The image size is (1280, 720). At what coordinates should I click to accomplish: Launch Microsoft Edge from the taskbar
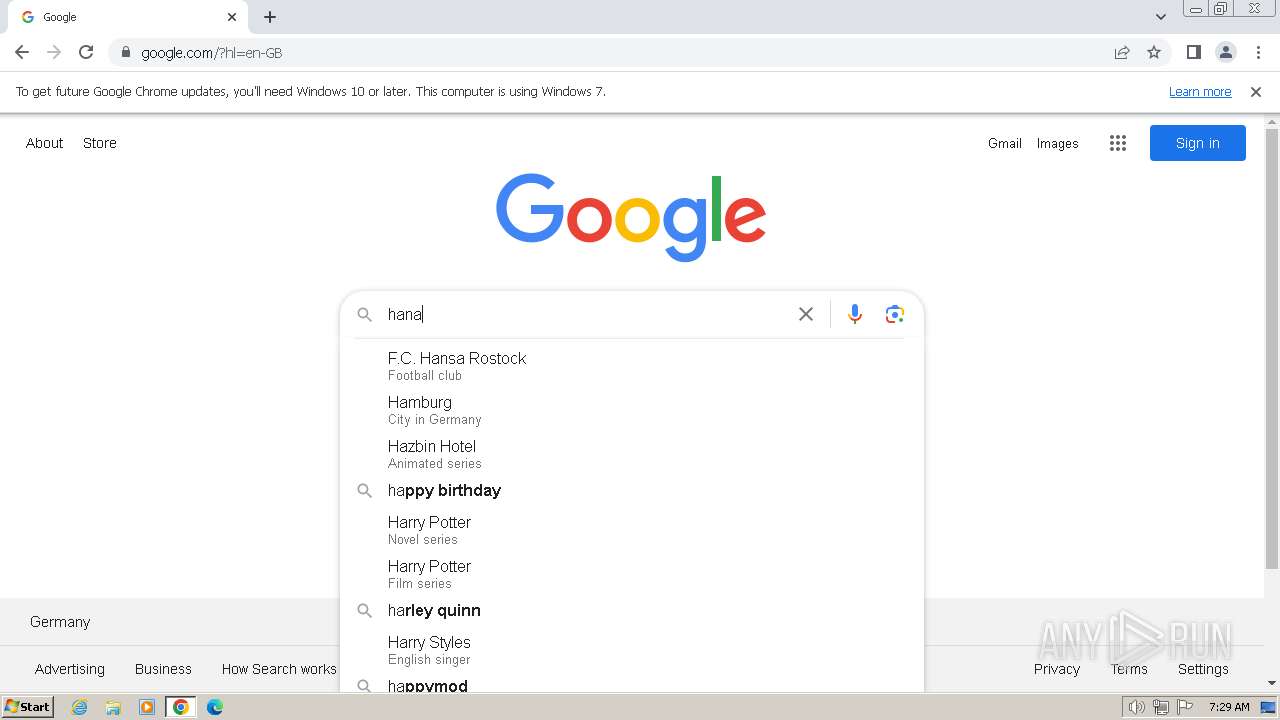[x=214, y=707]
